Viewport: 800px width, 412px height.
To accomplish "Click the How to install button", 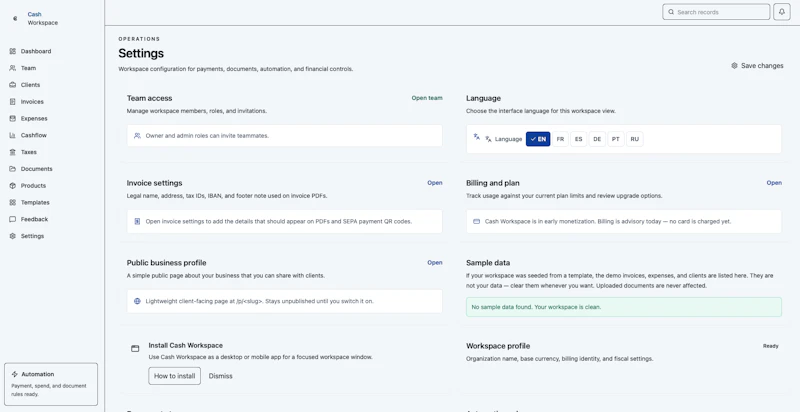I will [x=174, y=376].
